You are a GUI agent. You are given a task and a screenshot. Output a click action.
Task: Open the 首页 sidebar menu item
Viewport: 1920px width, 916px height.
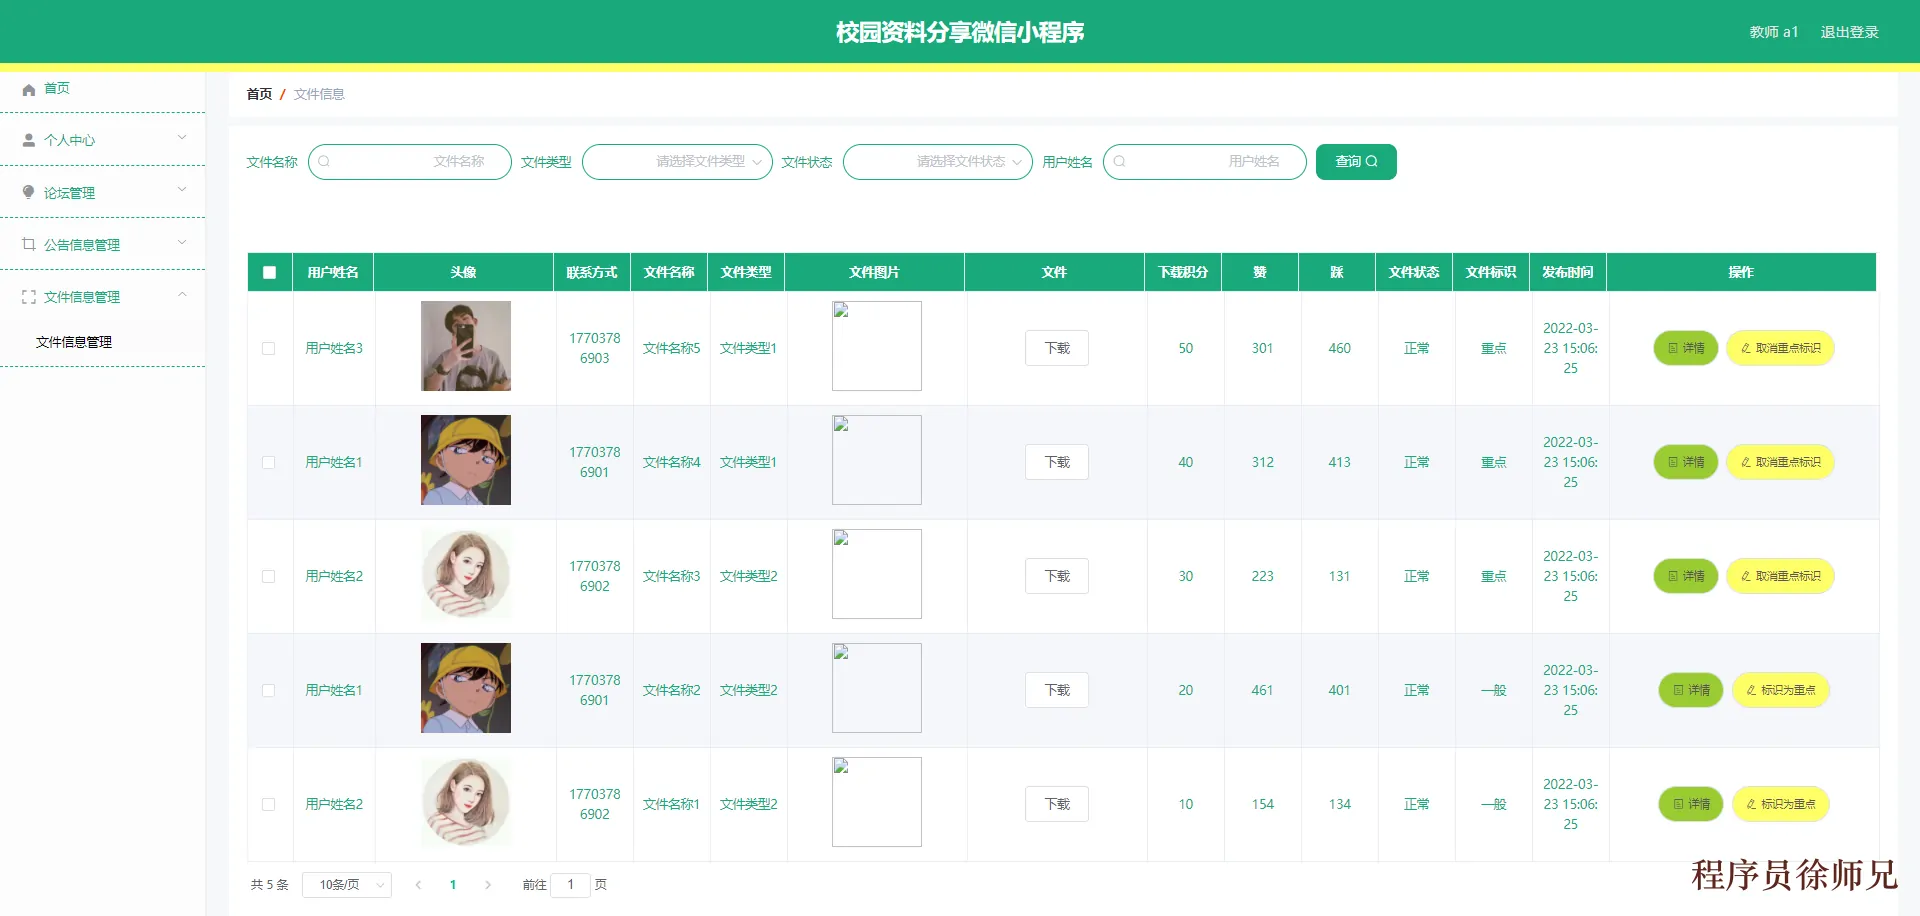coord(102,89)
